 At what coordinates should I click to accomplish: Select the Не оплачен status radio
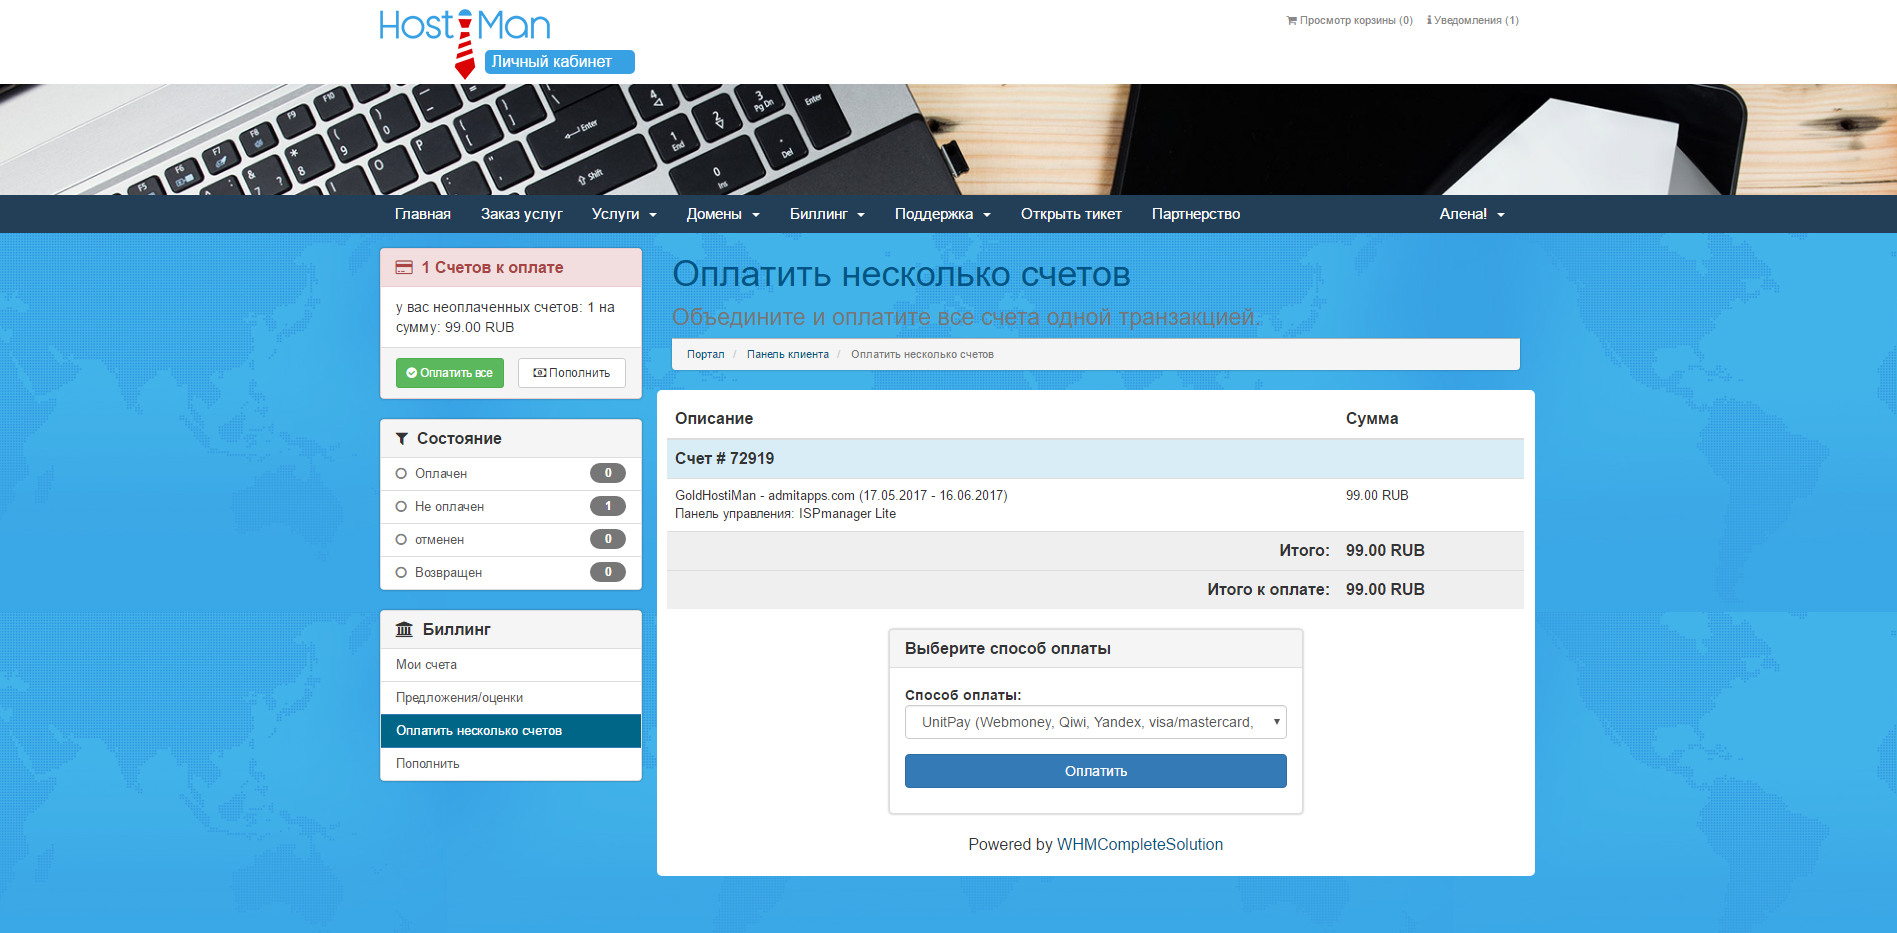coord(401,507)
